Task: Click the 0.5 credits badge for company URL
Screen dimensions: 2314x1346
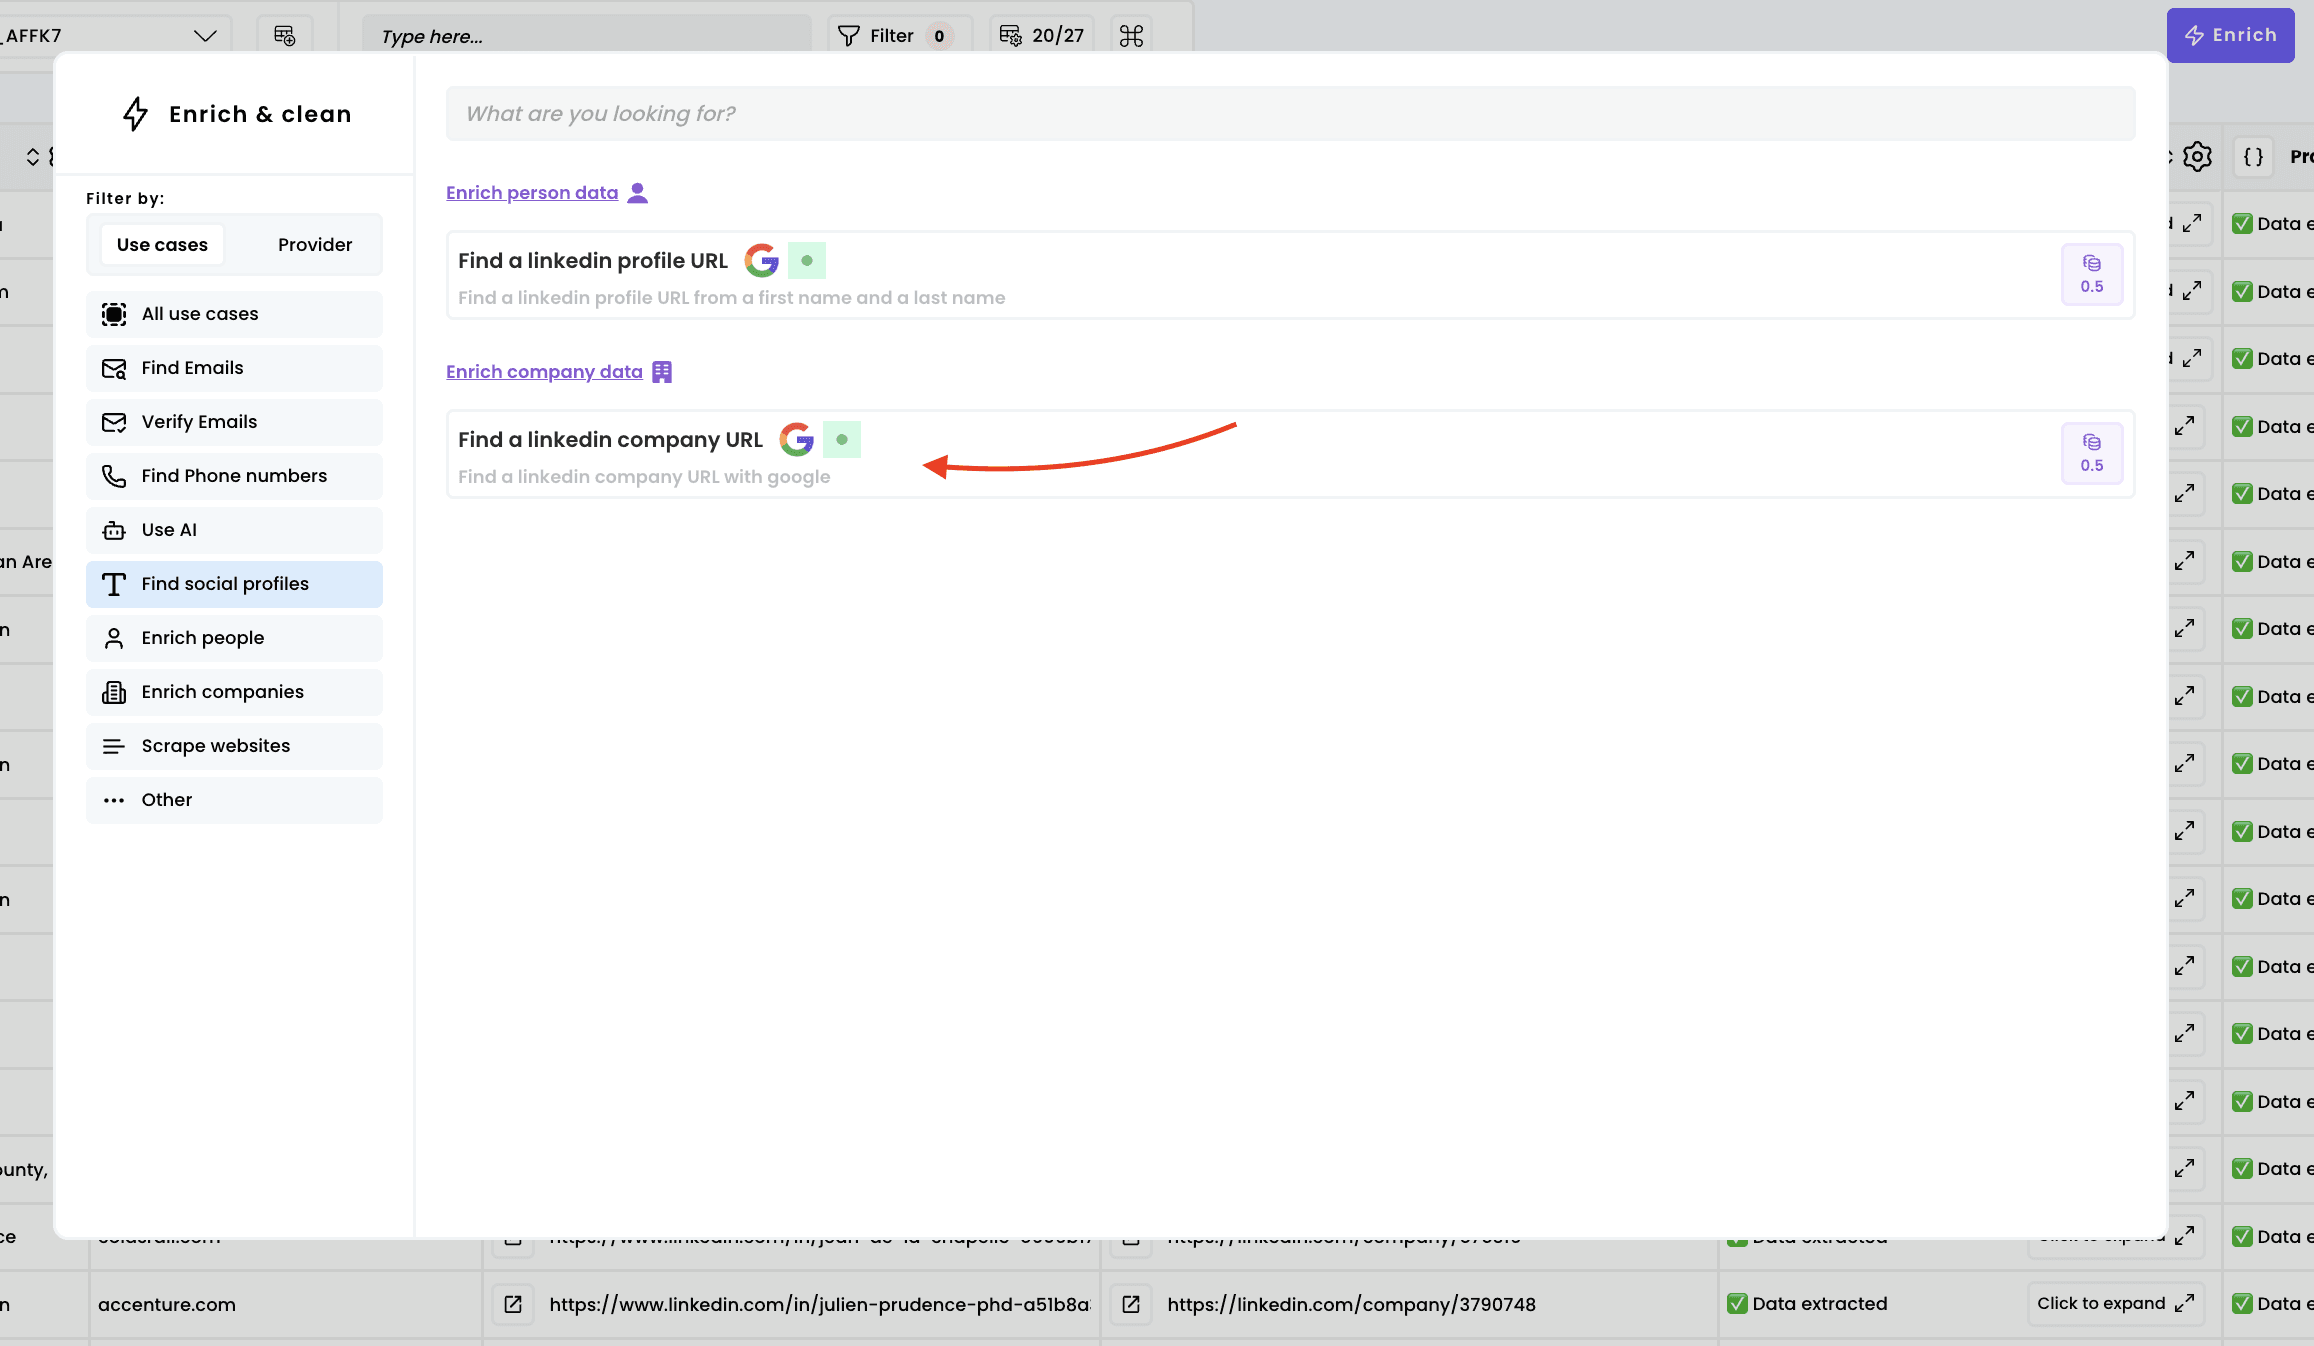Action: 2091,453
